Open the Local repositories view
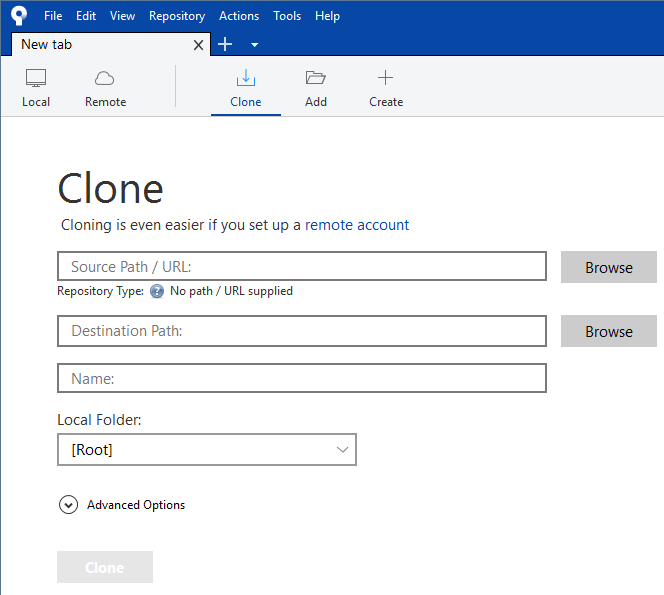664x595 pixels. (x=36, y=89)
